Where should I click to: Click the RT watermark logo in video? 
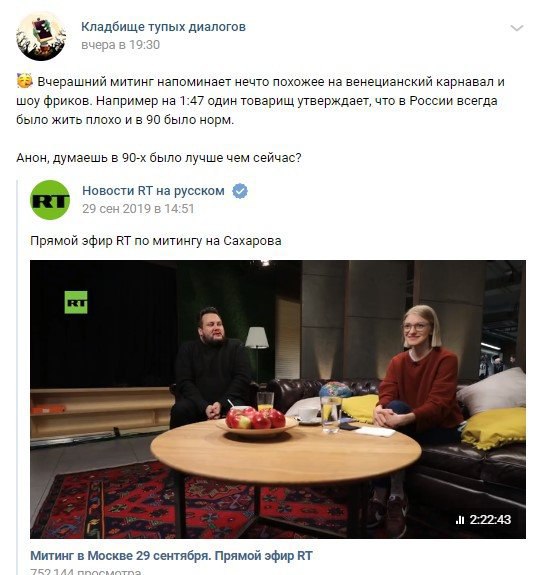76,302
